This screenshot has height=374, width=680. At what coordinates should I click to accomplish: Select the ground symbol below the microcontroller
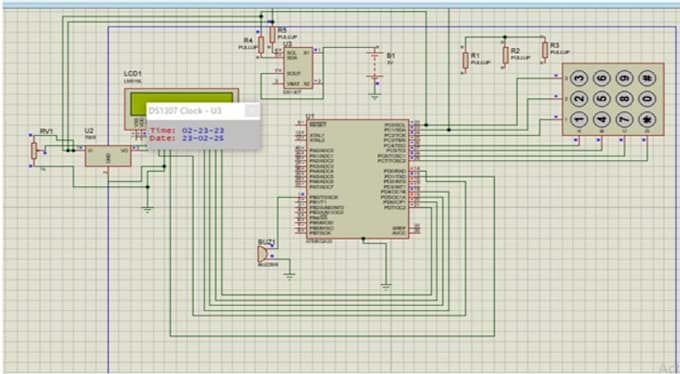click(x=386, y=286)
